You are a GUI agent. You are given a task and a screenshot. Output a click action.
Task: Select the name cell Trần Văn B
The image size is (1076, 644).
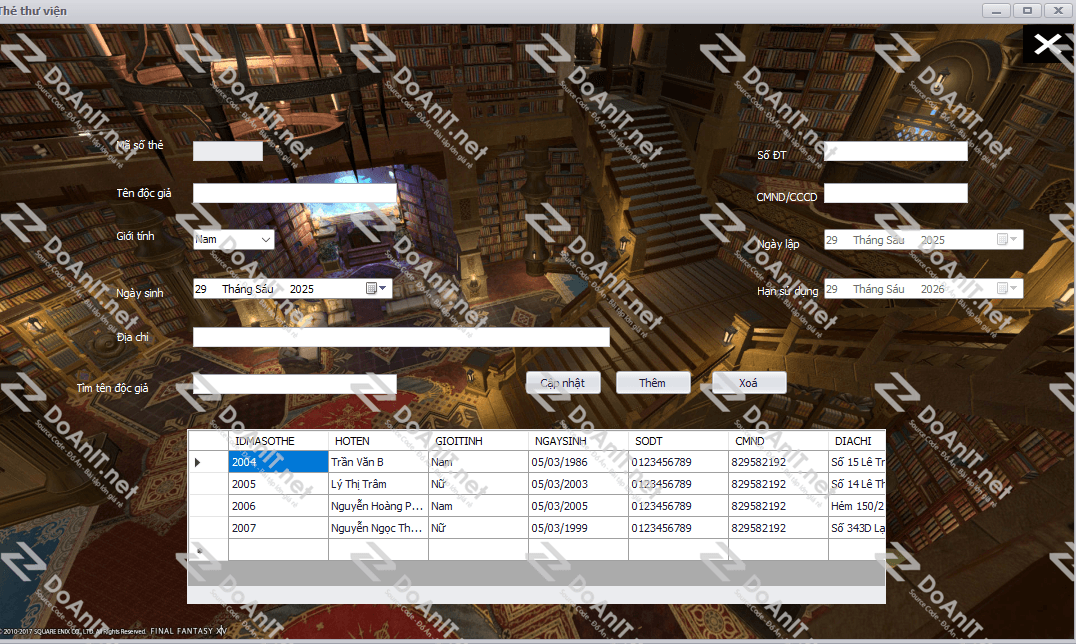(378, 462)
